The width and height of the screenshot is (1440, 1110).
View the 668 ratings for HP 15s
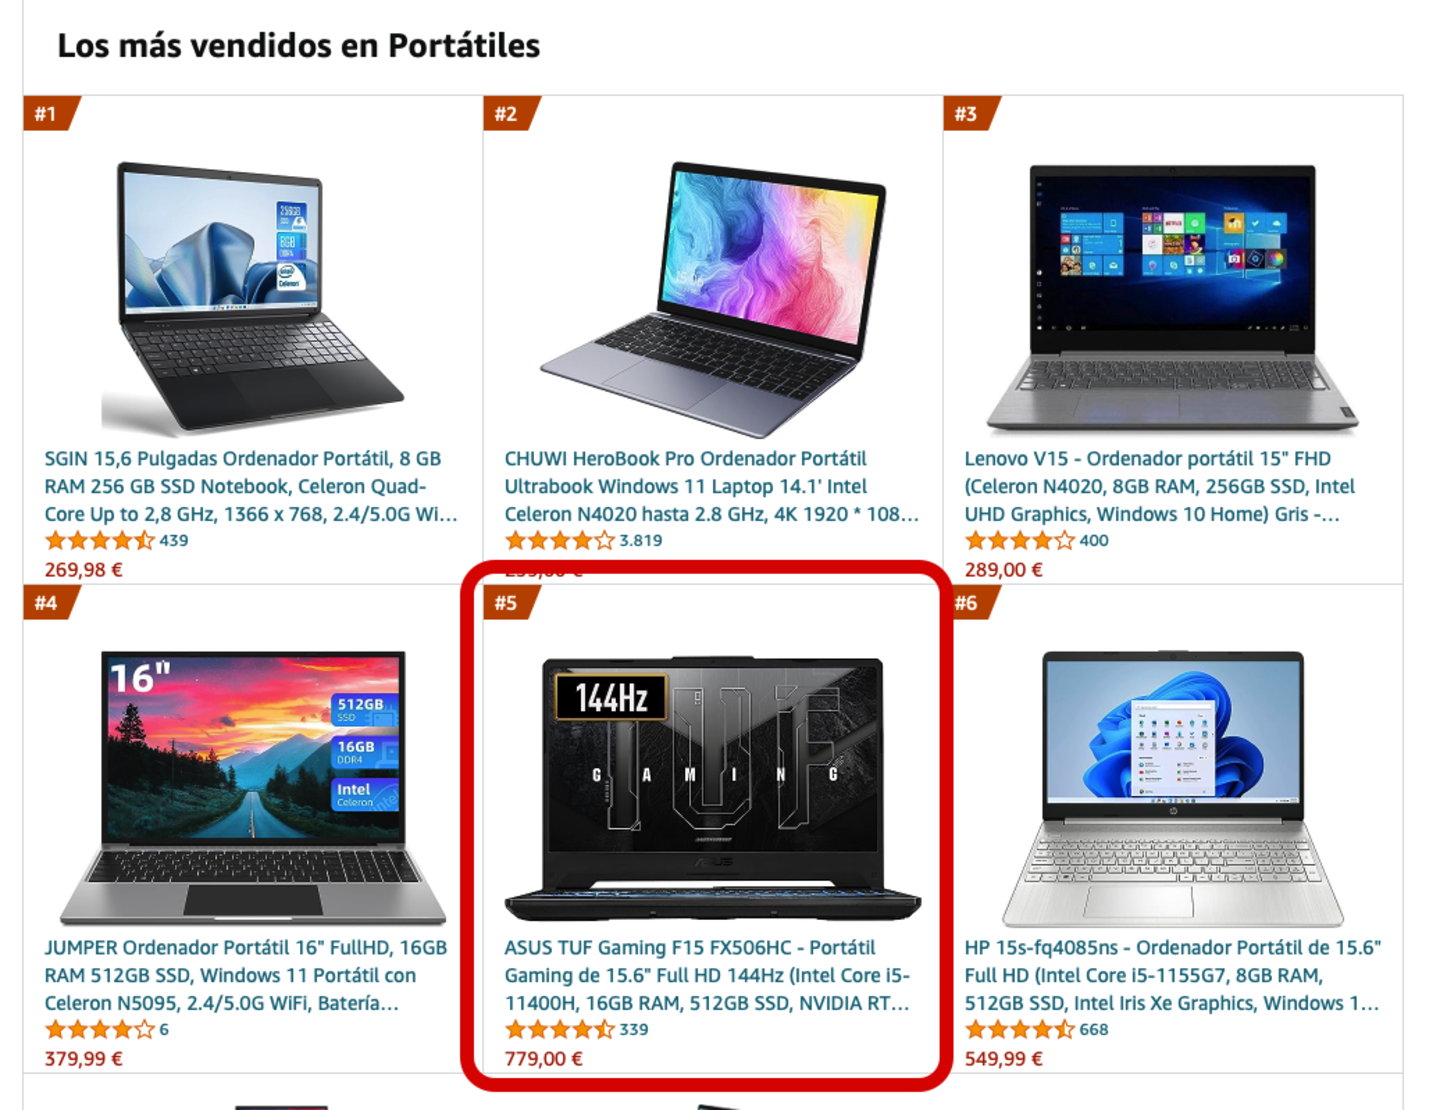coord(1036,1030)
